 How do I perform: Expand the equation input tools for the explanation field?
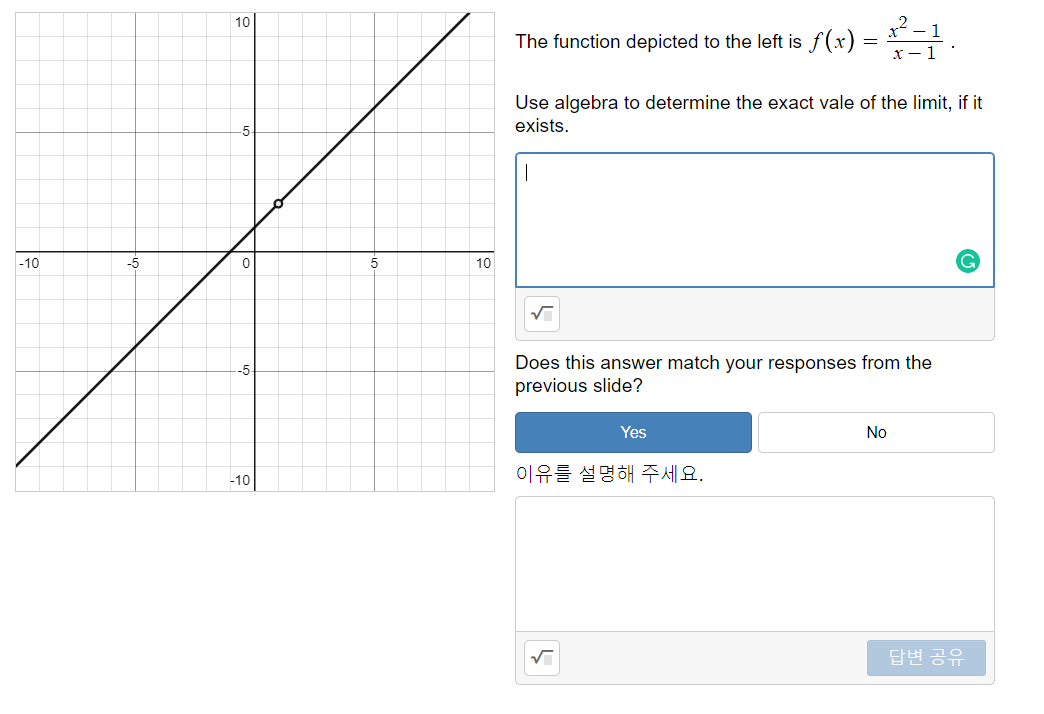click(541, 658)
